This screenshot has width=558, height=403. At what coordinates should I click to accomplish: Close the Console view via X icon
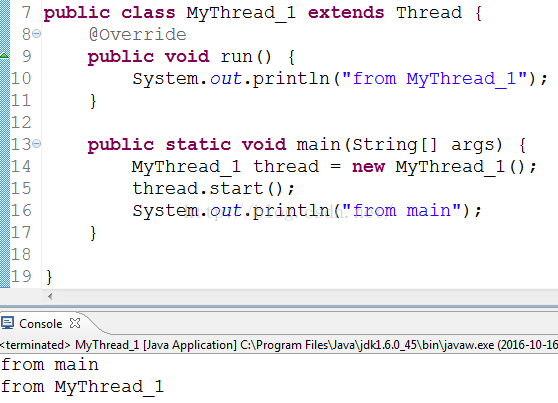(x=75, y=323)
